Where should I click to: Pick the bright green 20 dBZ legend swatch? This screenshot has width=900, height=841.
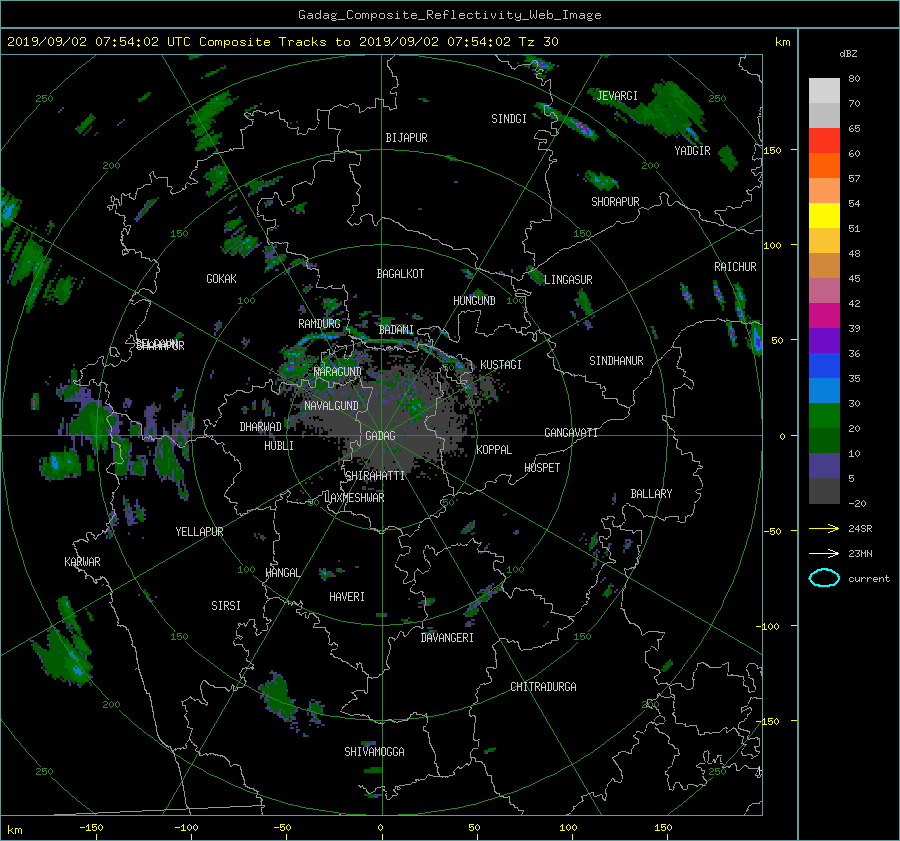(x=824, y=416)
